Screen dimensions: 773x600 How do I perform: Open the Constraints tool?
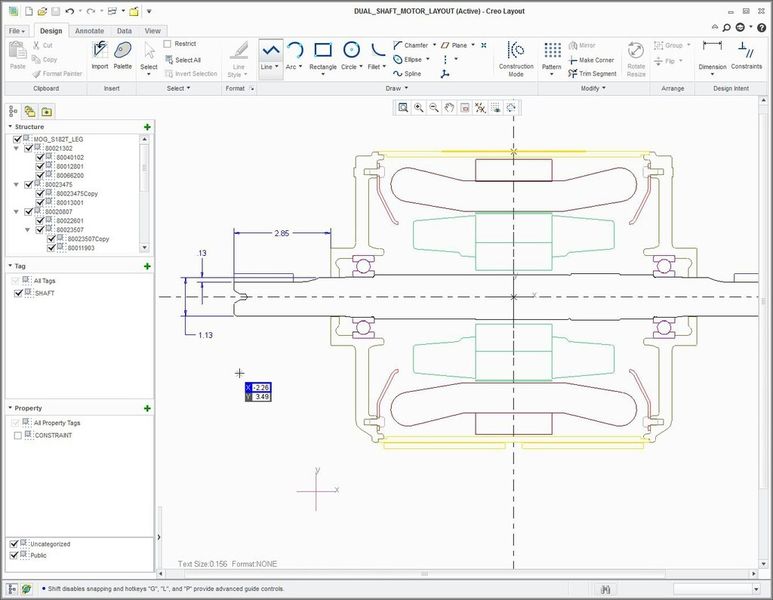coord(746,56)
